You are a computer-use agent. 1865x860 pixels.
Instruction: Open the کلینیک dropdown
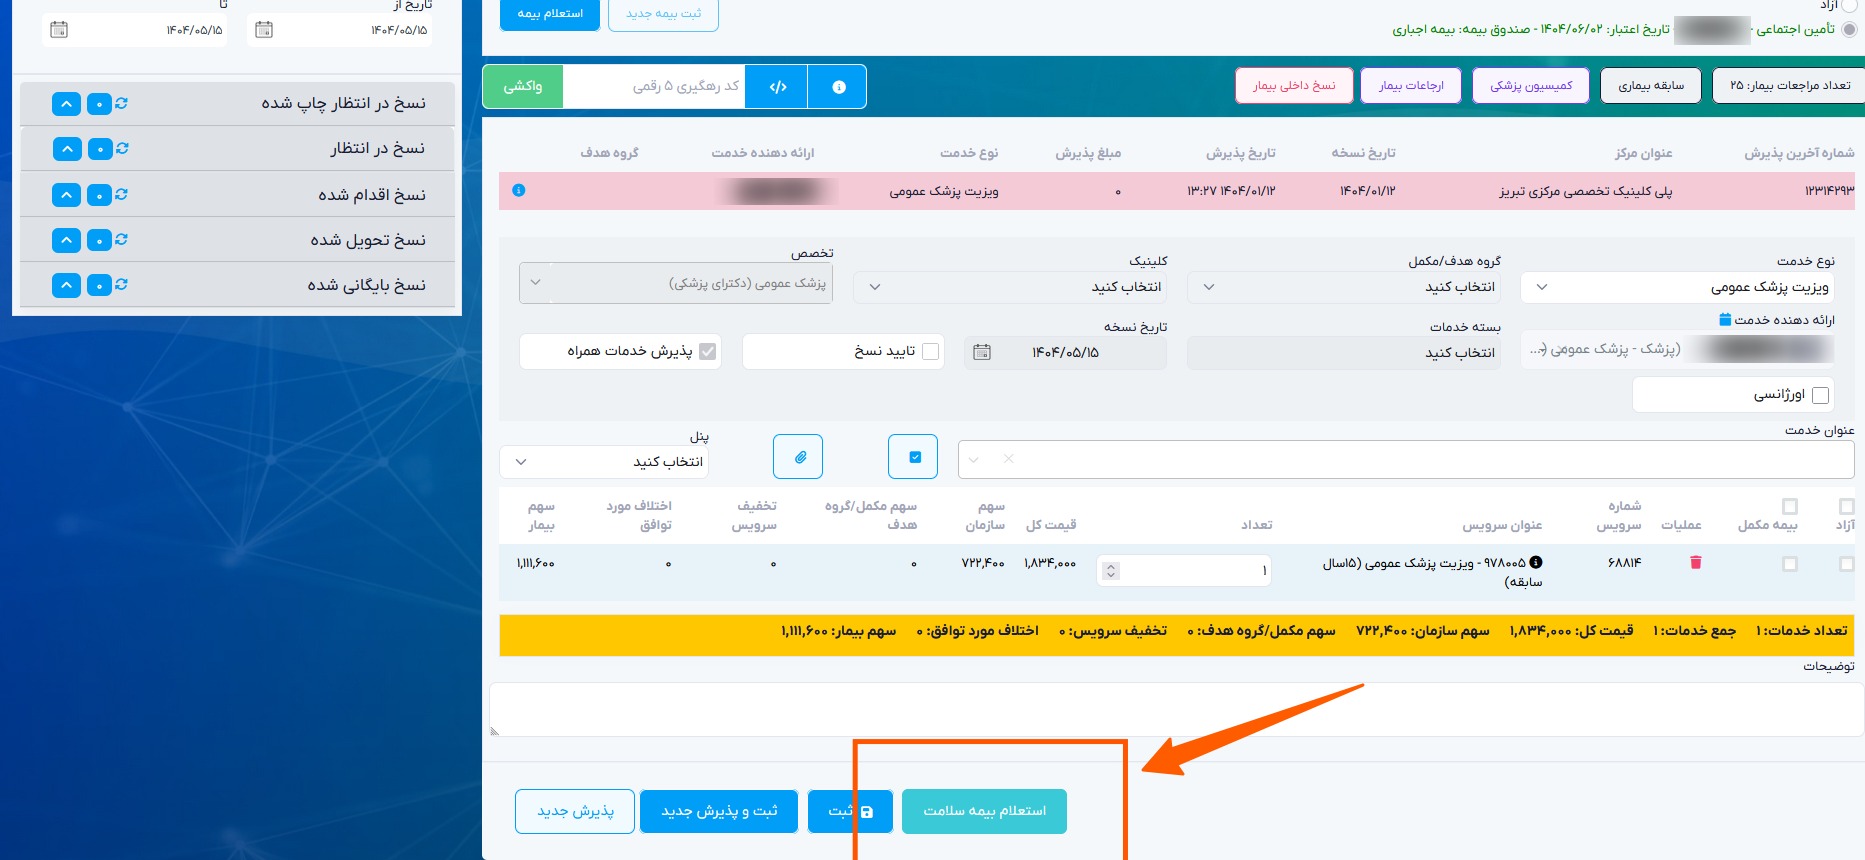pyautogui.click(x=1010, y=287)
